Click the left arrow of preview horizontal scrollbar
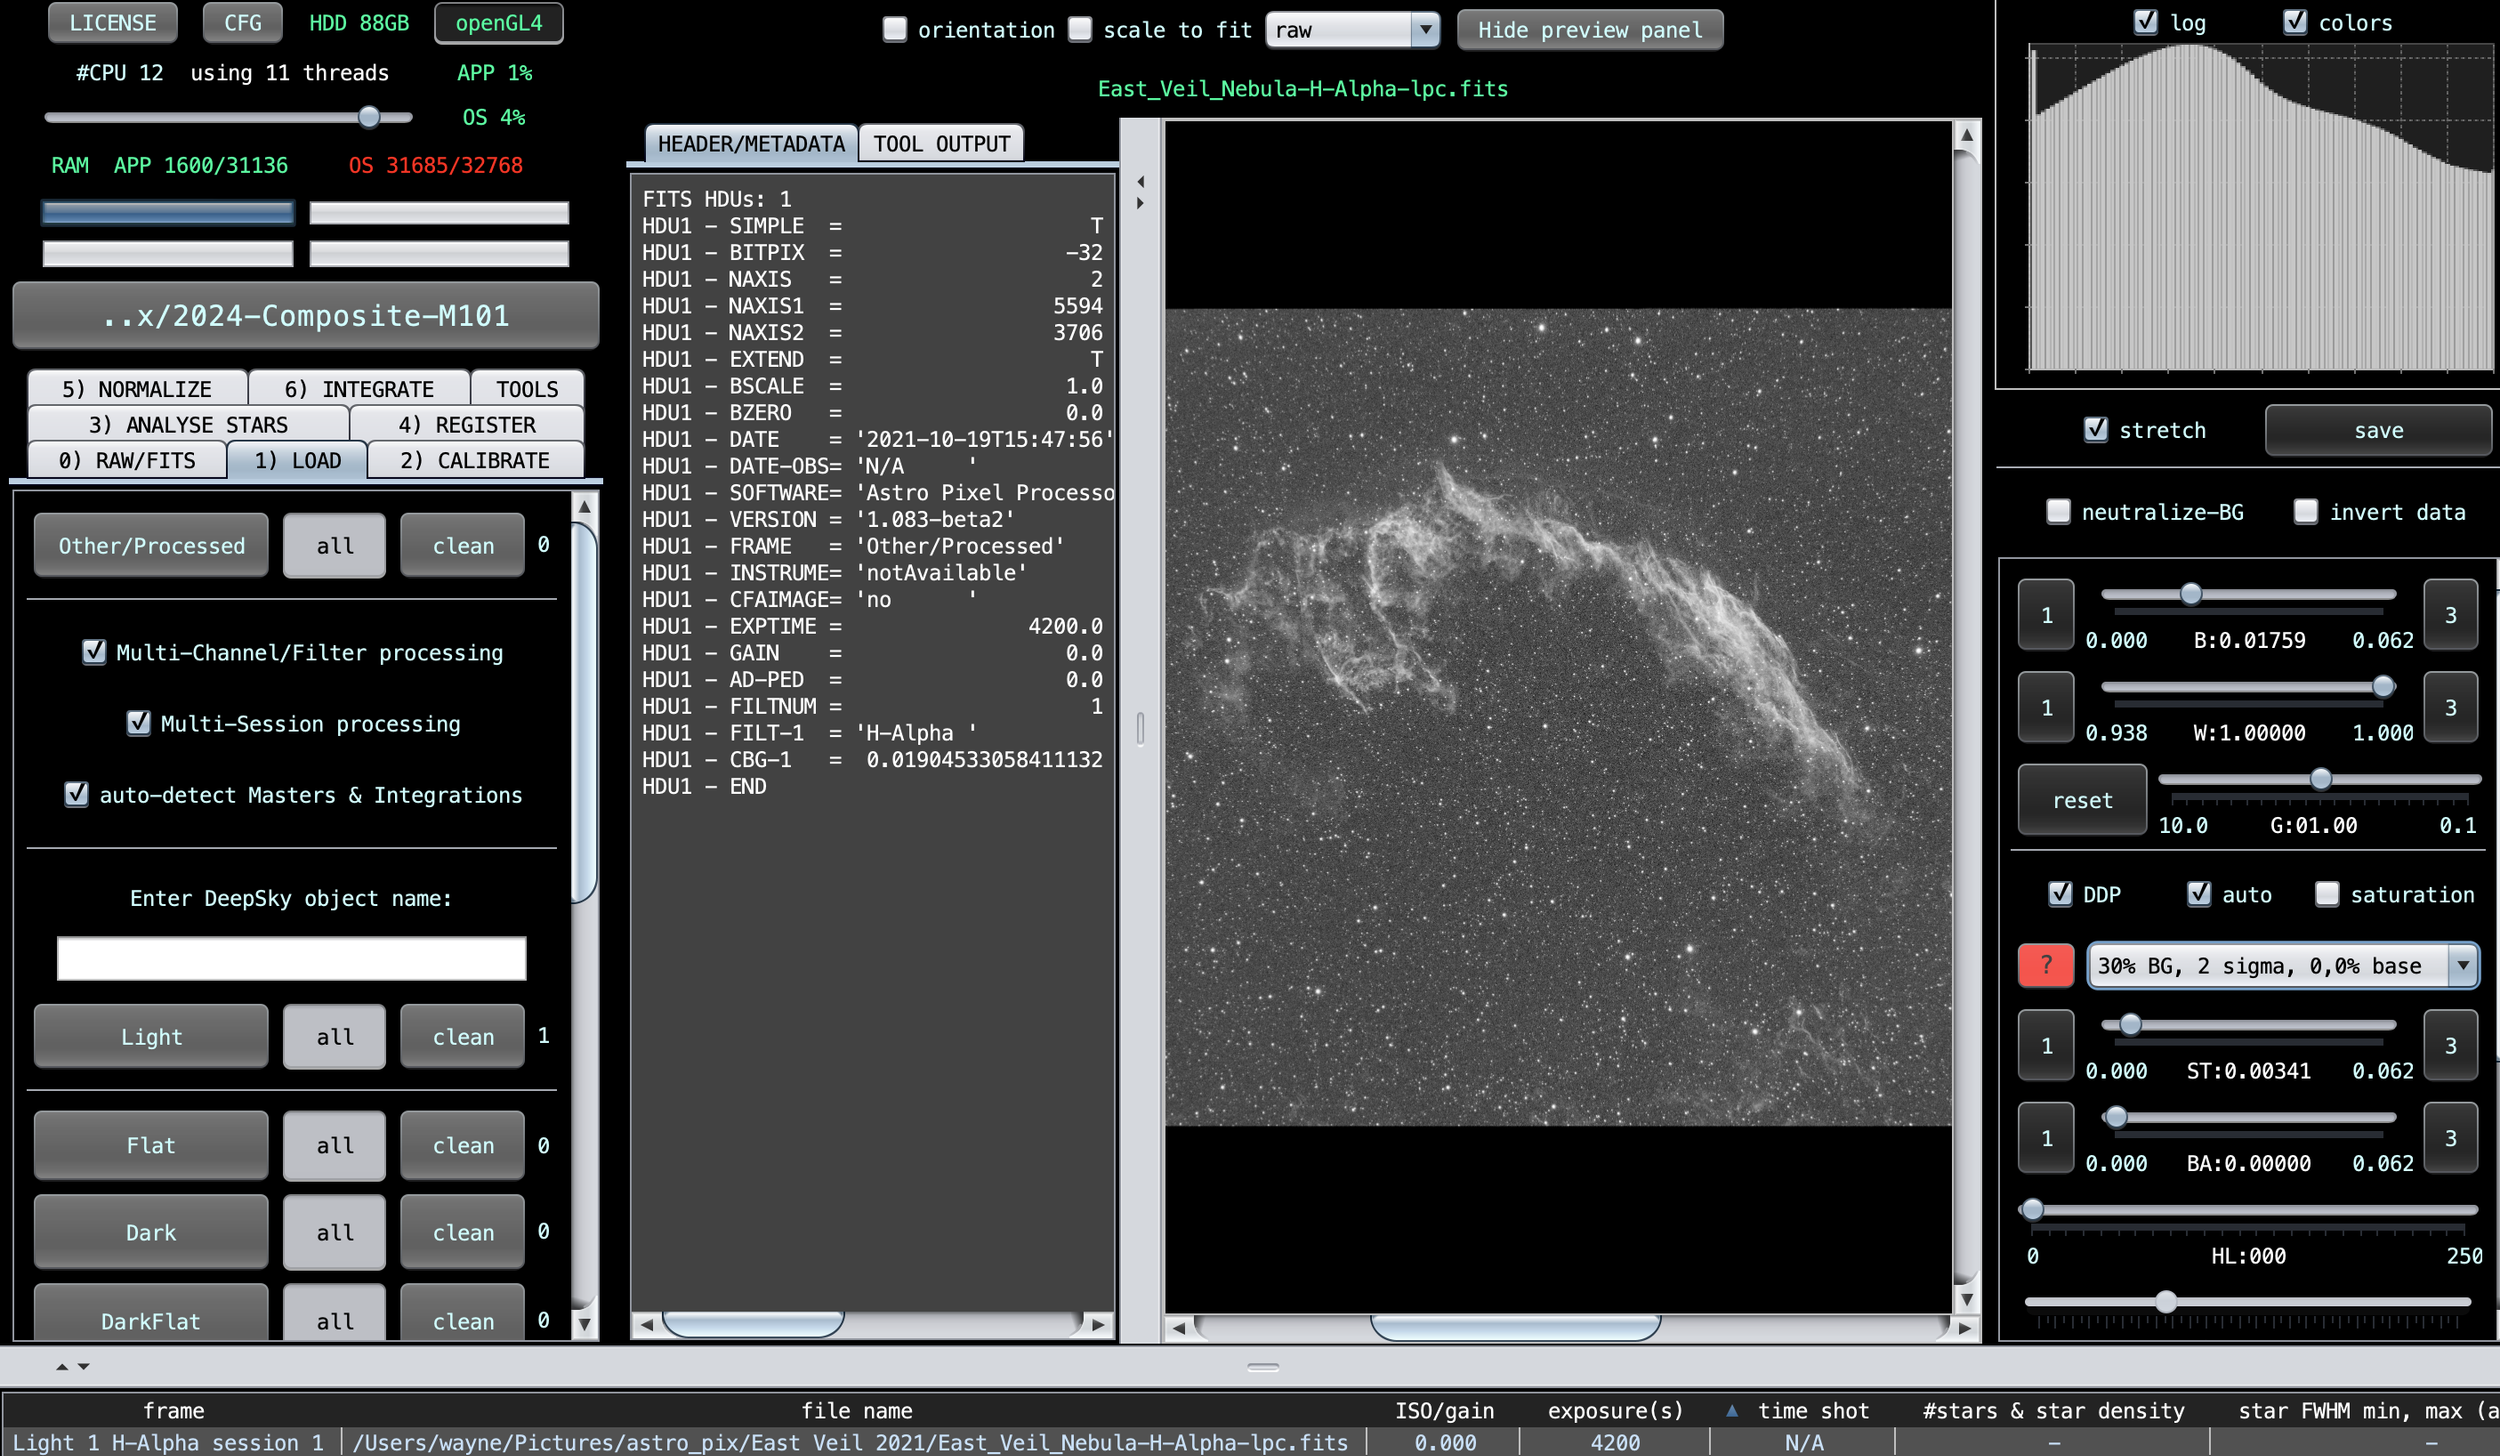This screenshot has width=2500, height=1456. 1179,1328
